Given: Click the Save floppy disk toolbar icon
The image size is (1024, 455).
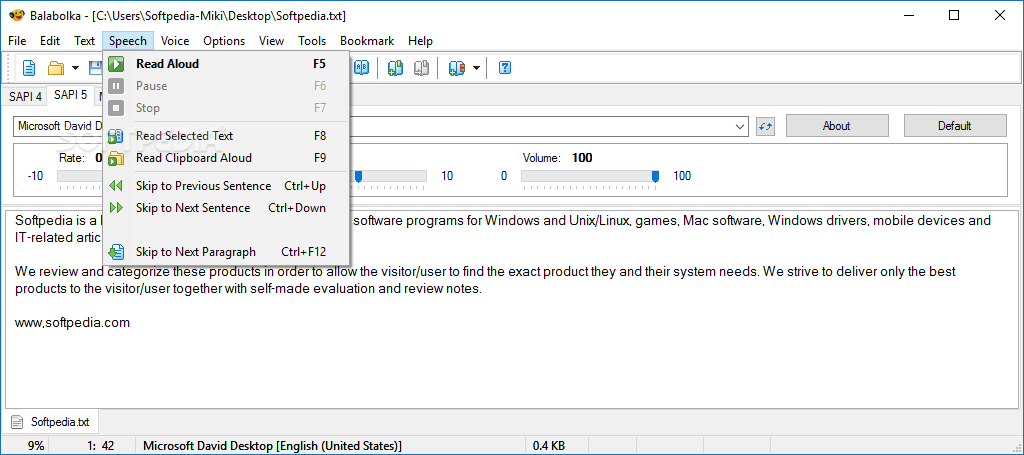Looking at the screenshot, I should click(95, 67).
